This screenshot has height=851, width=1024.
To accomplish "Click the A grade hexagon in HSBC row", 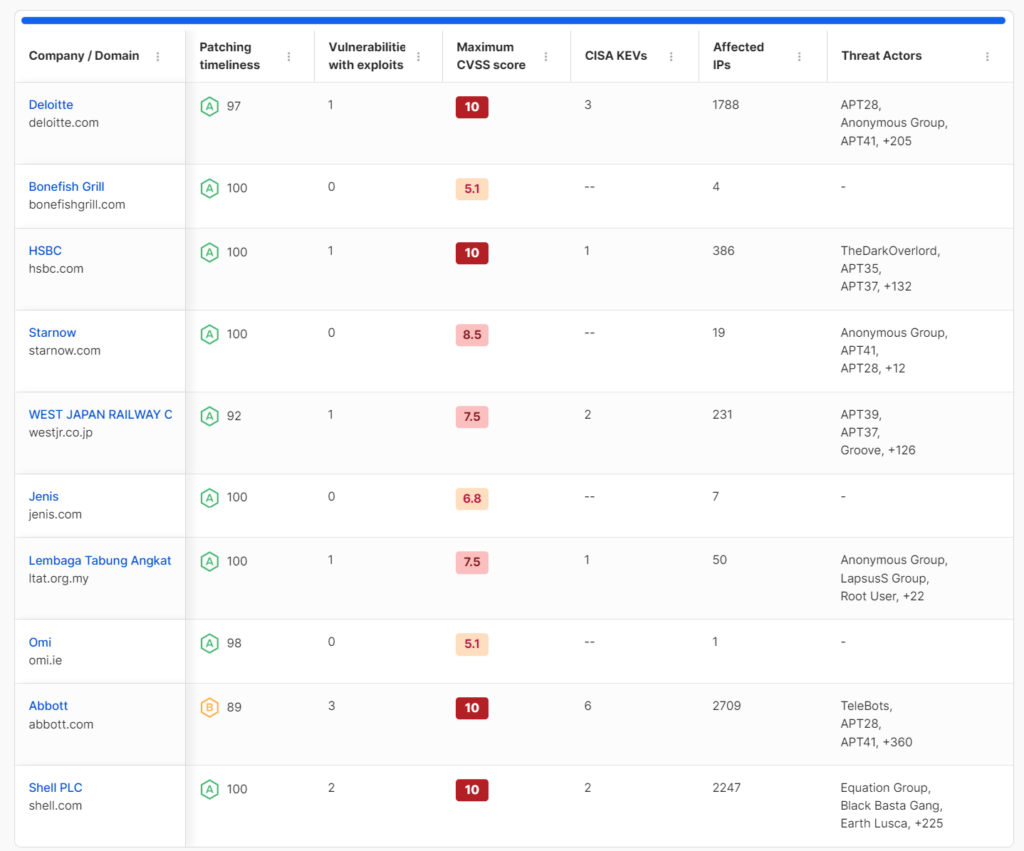I will tap(209, 252).
